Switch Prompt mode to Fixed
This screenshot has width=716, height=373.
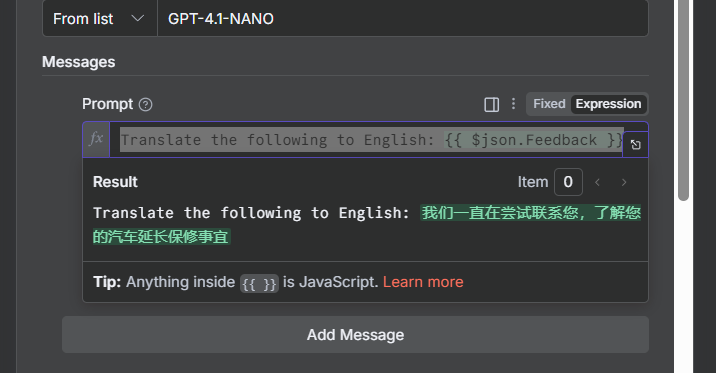point(549,104)
